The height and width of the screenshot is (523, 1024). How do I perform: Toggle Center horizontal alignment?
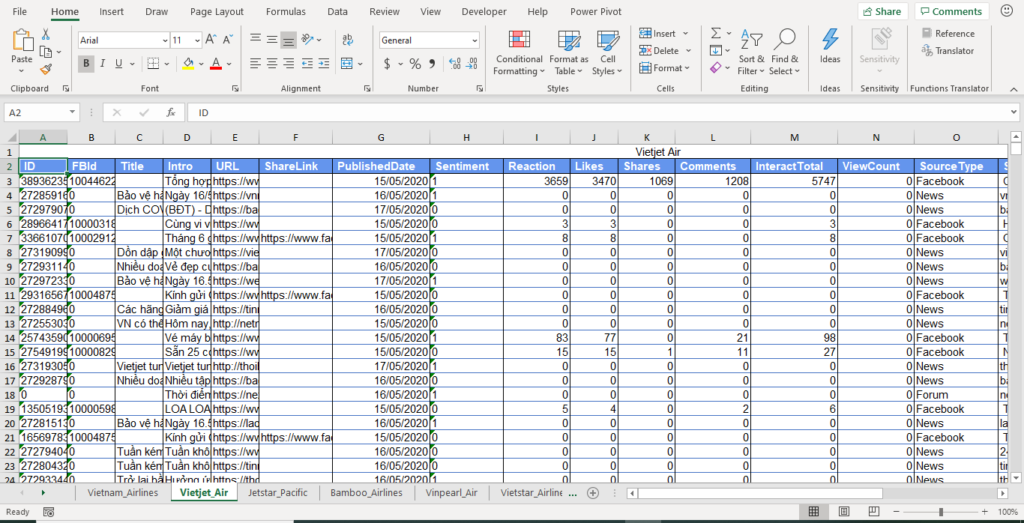click(x=272, y=63)
